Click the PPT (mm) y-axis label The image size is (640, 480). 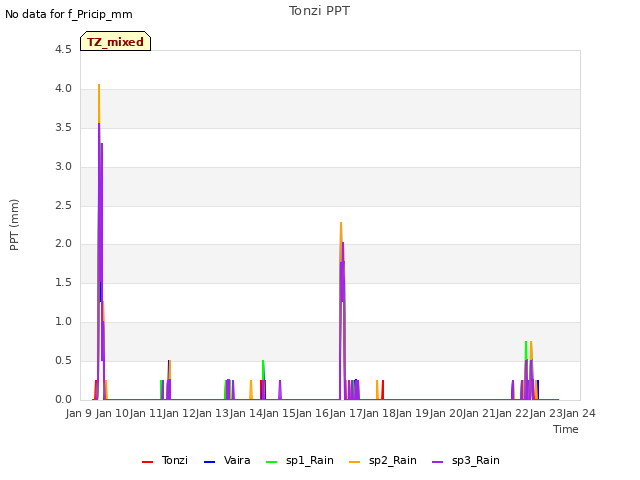coord(14,224)
